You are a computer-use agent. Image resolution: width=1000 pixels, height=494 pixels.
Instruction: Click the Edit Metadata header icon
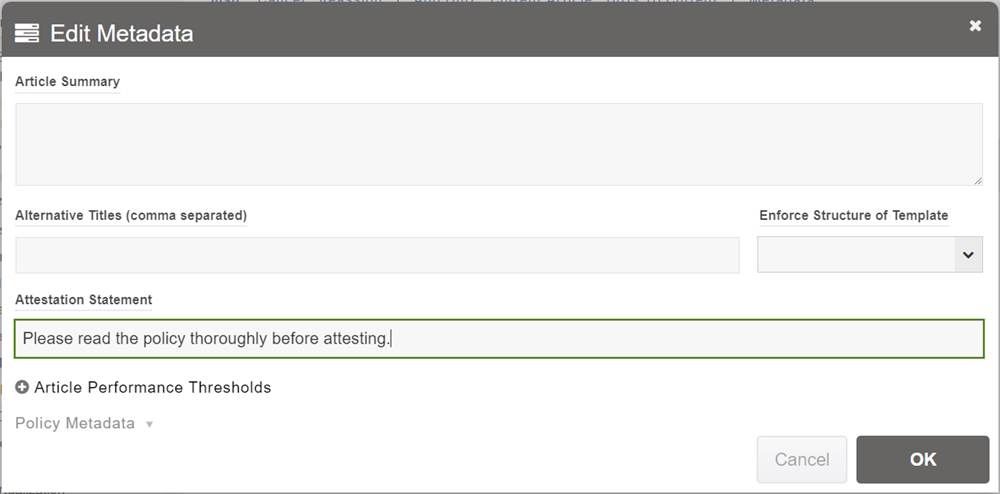pyautogui.click(x=27, y=33)
